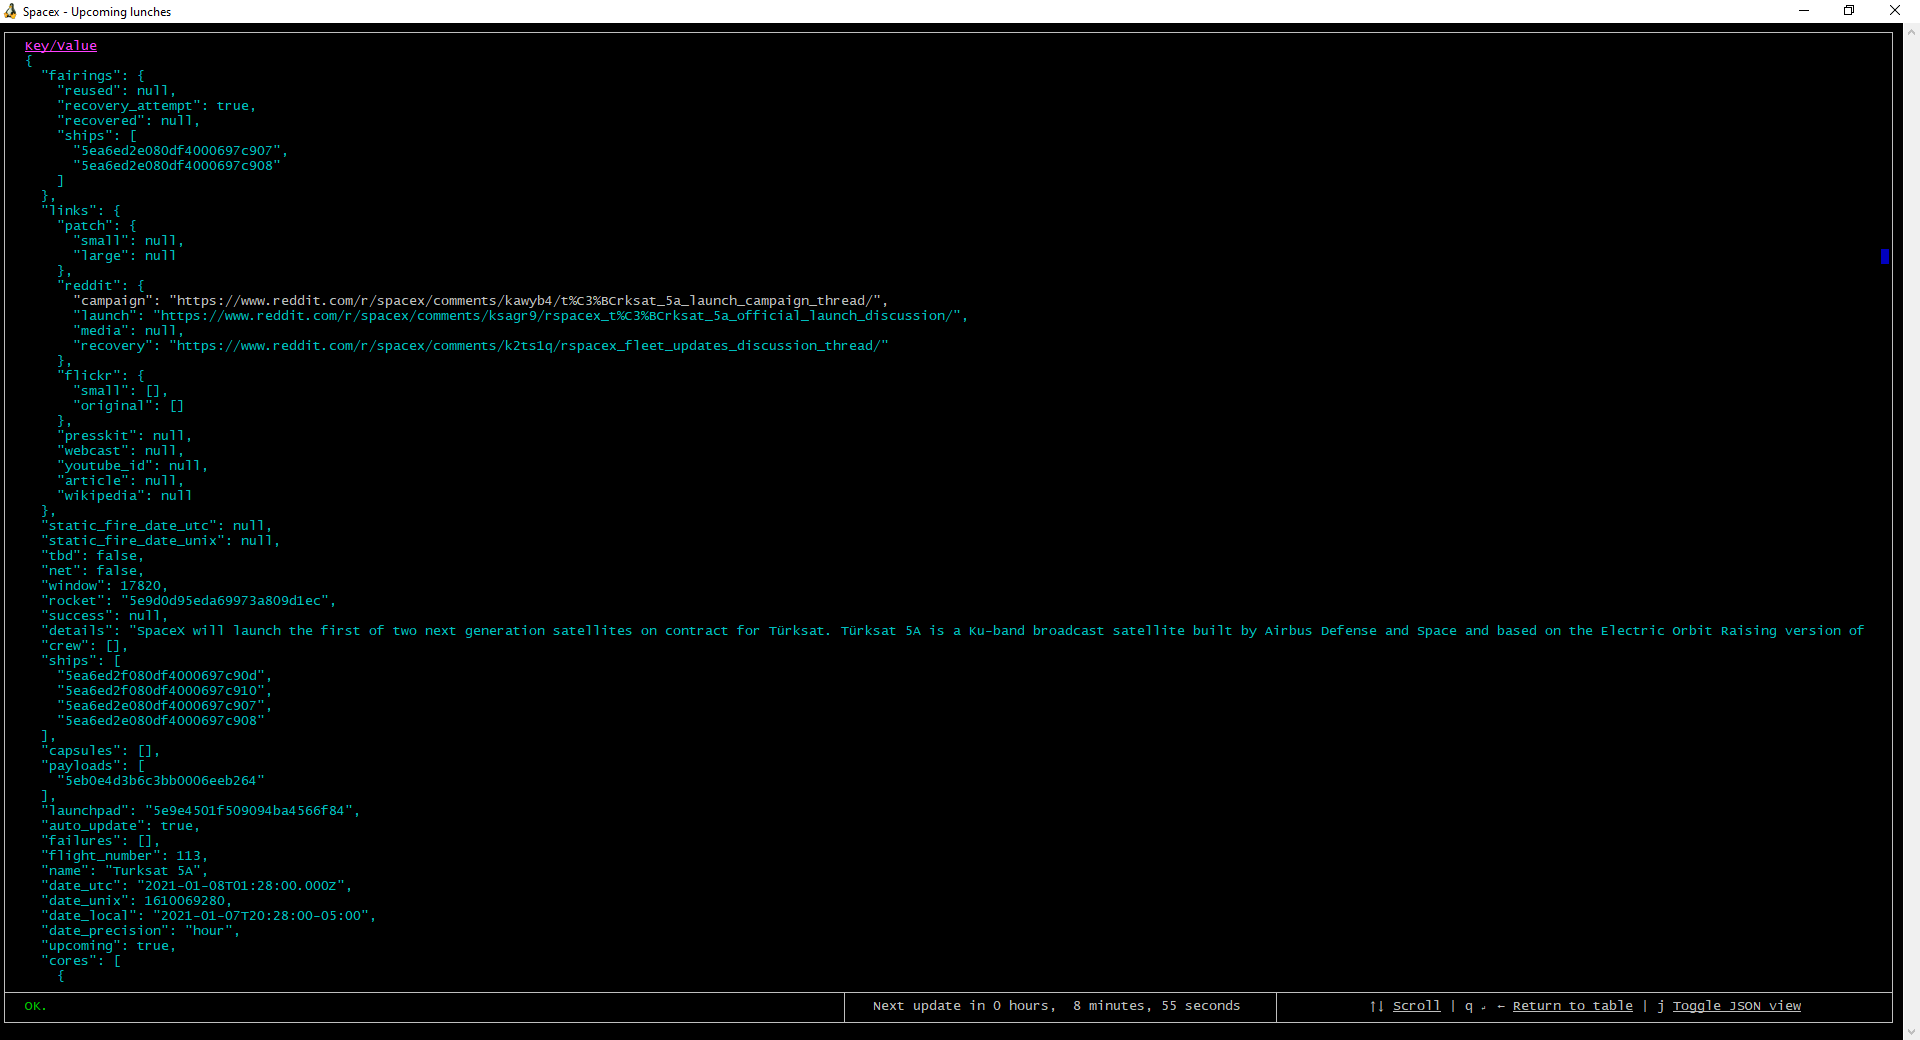The width and height of the screenshot is (1920, 1040).
Task: Click the "article": null line
Action: (120, 481)
